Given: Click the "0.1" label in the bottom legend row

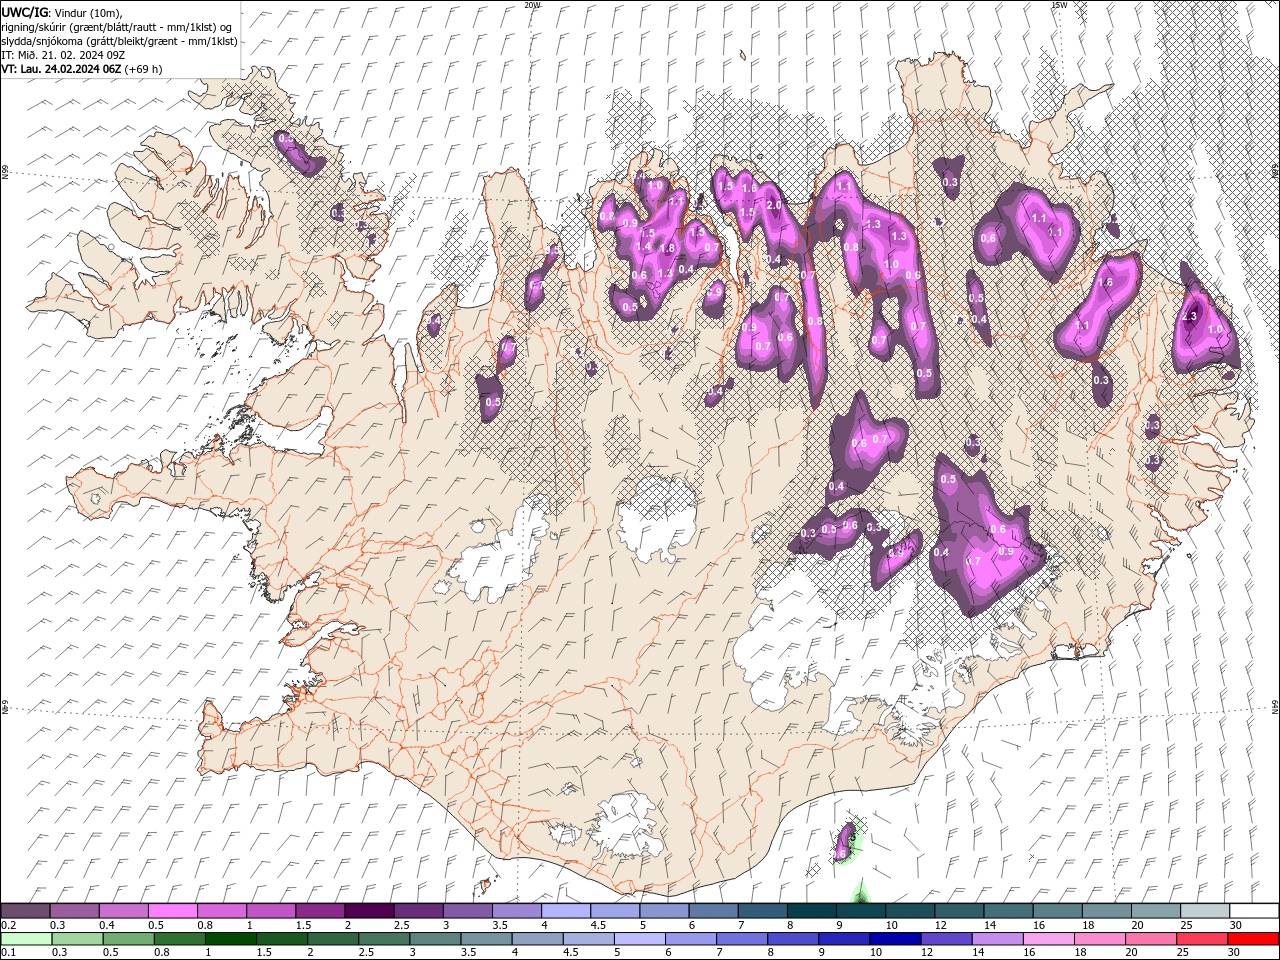Looking at the screenshot, I should [x=9, y=952].
